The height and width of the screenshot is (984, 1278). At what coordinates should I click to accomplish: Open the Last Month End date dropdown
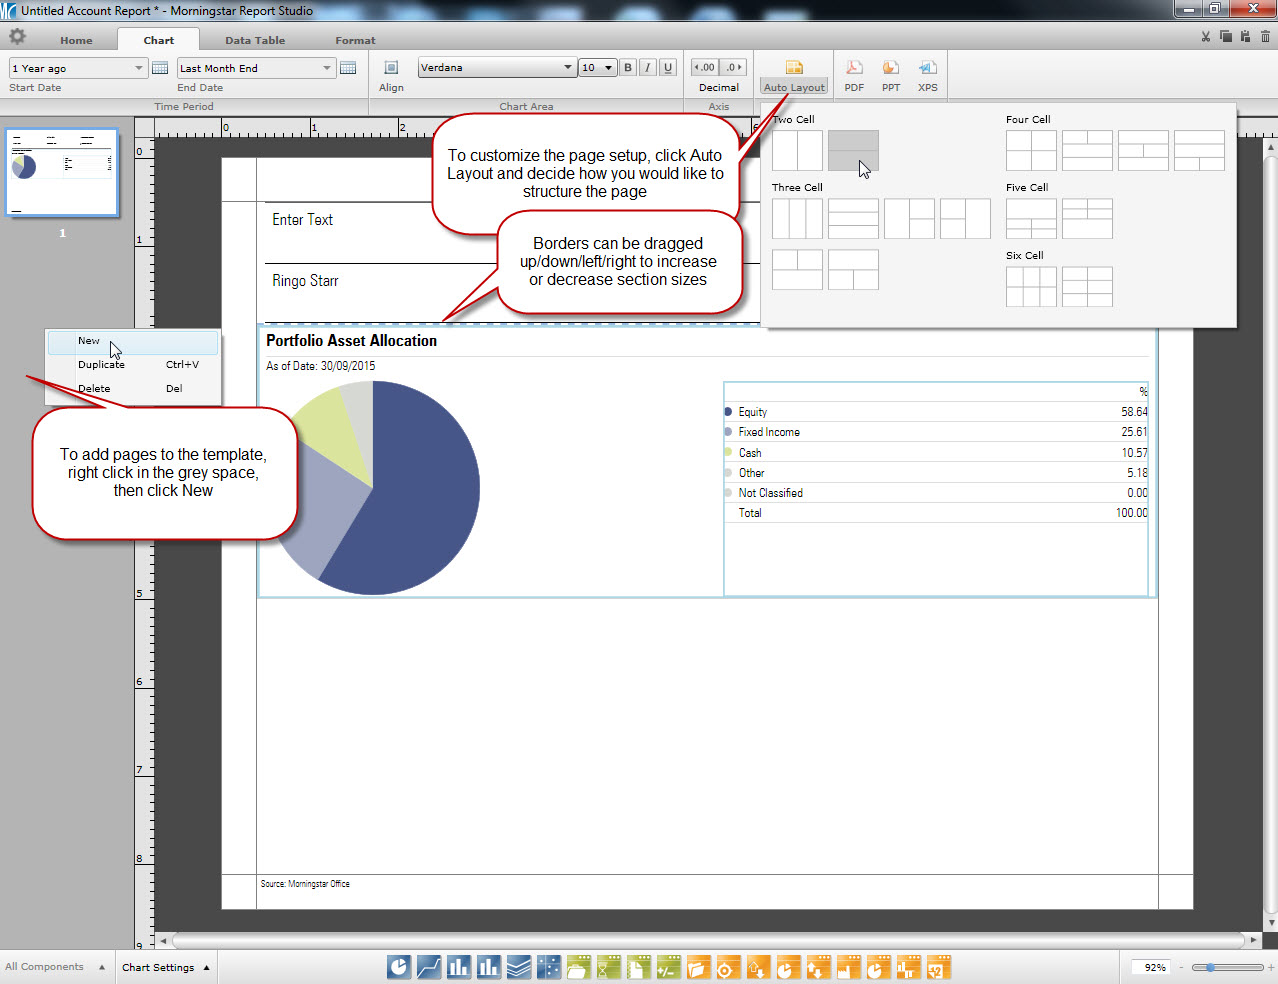coord(326,68)
